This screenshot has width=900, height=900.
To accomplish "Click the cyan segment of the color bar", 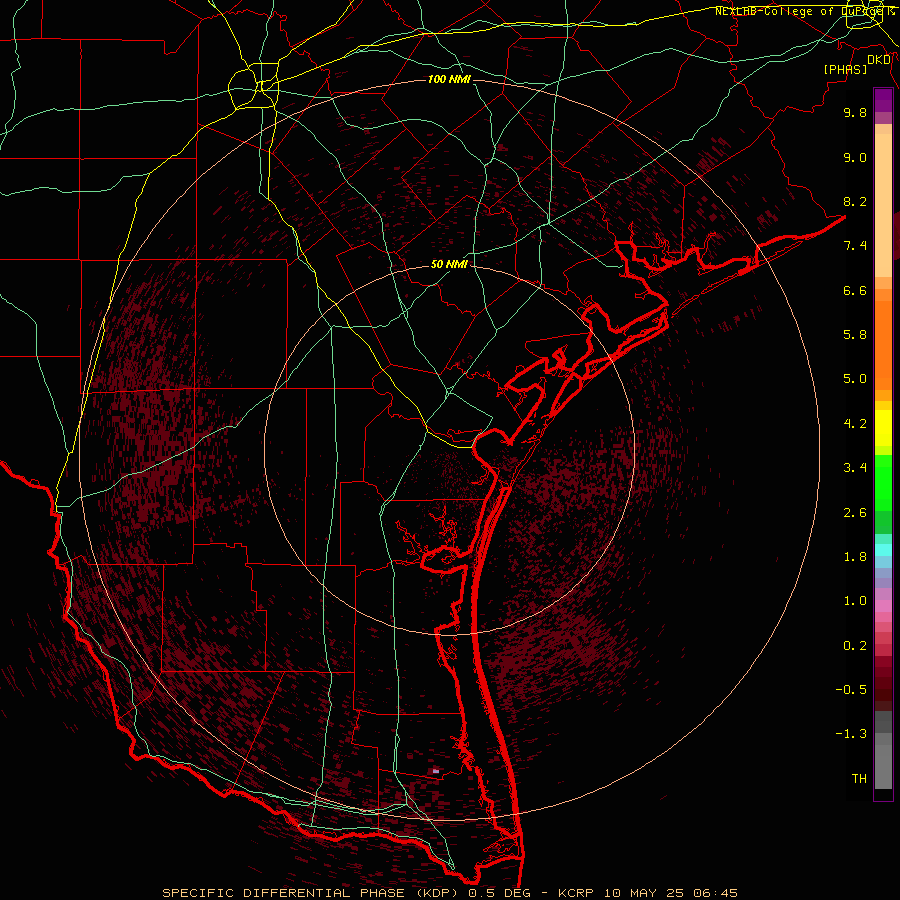I will point(883,550).
